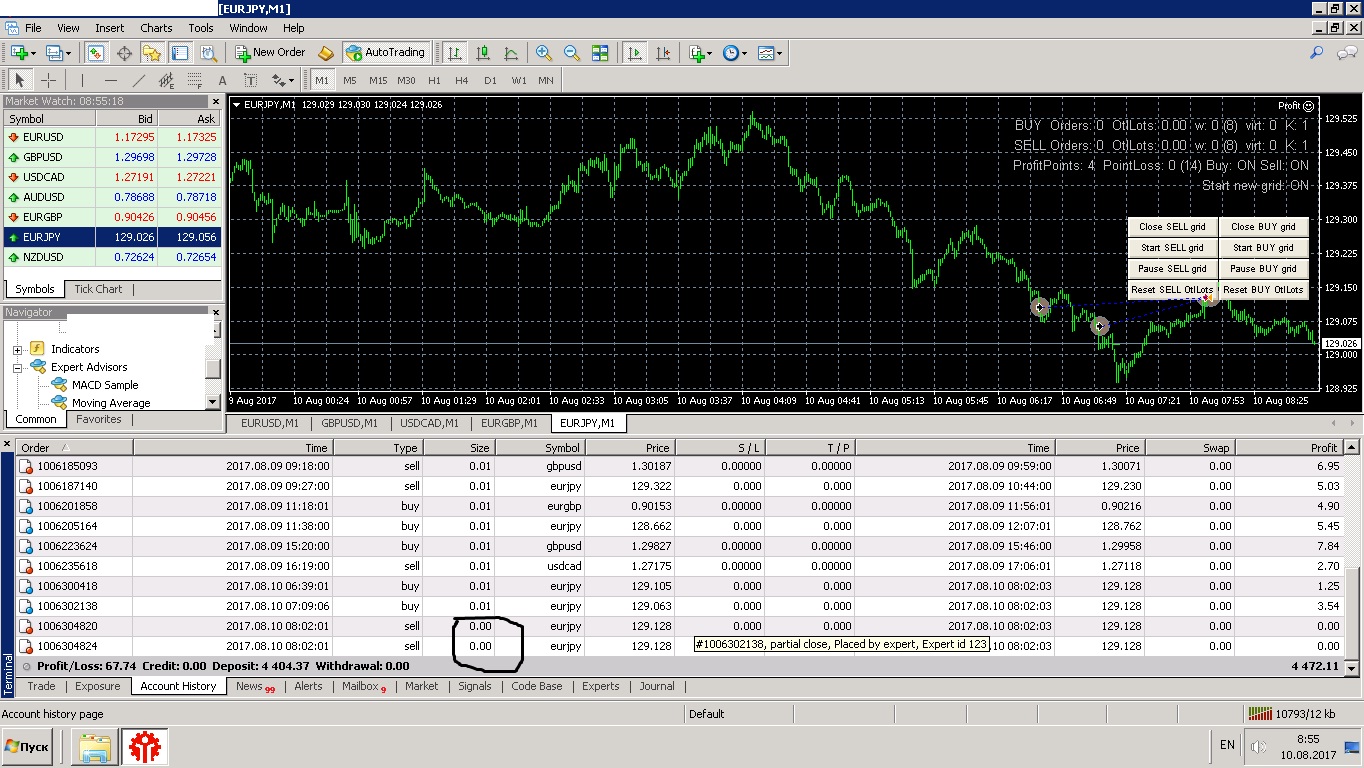Click the Pause SELL grid button
Viewport: 1364px width, 768px height.
(1172, 269)
